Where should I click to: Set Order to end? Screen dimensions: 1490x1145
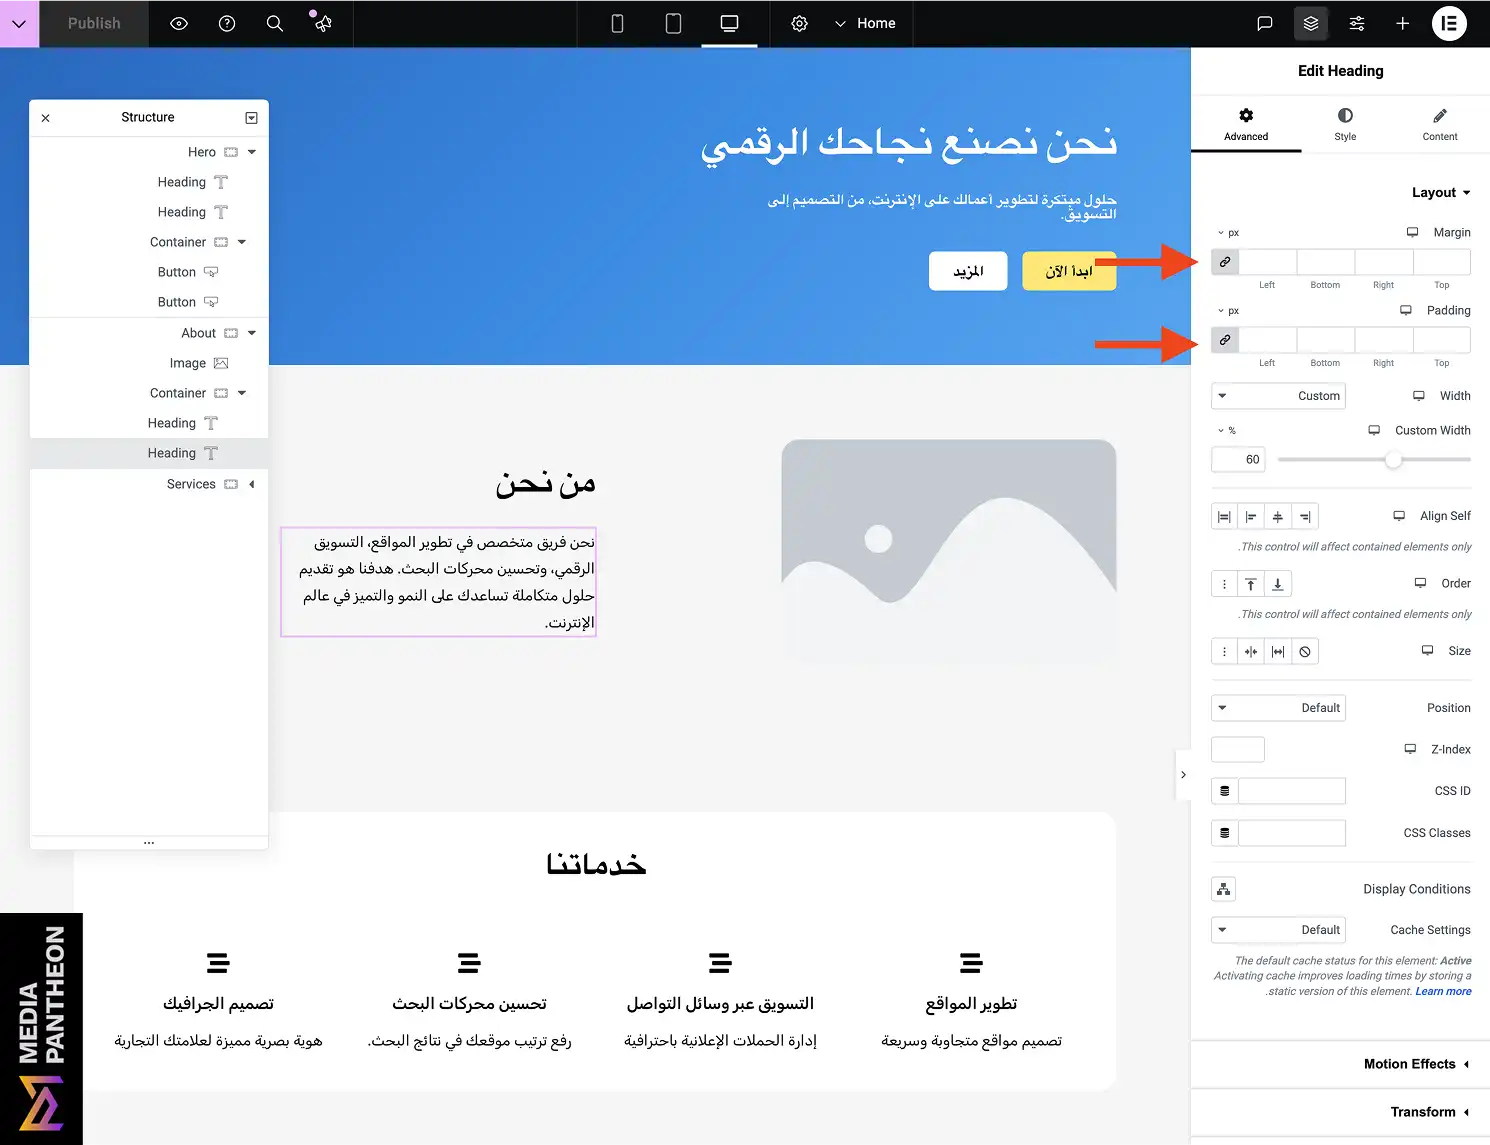pyautogui.click(x=1278, y=584)
